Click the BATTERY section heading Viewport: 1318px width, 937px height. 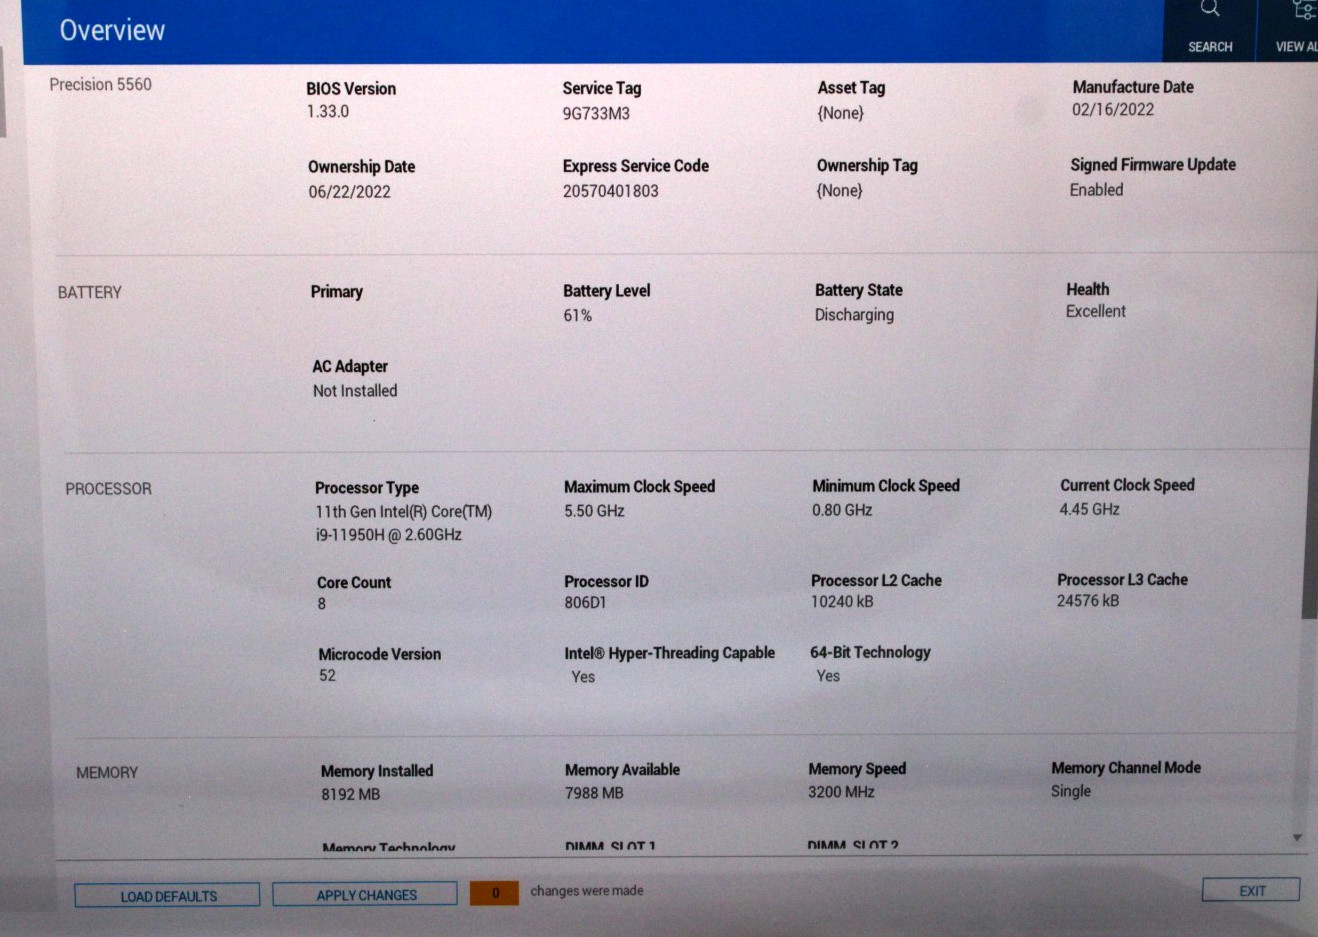[x=89, y=292]
